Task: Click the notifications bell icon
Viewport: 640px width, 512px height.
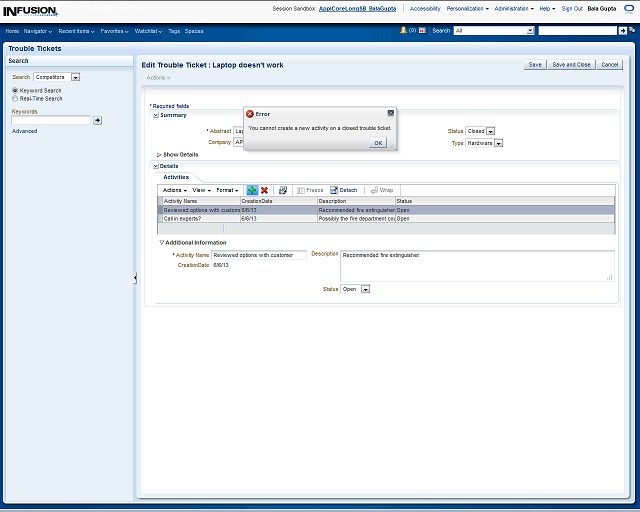Action: tap(403, 31)
